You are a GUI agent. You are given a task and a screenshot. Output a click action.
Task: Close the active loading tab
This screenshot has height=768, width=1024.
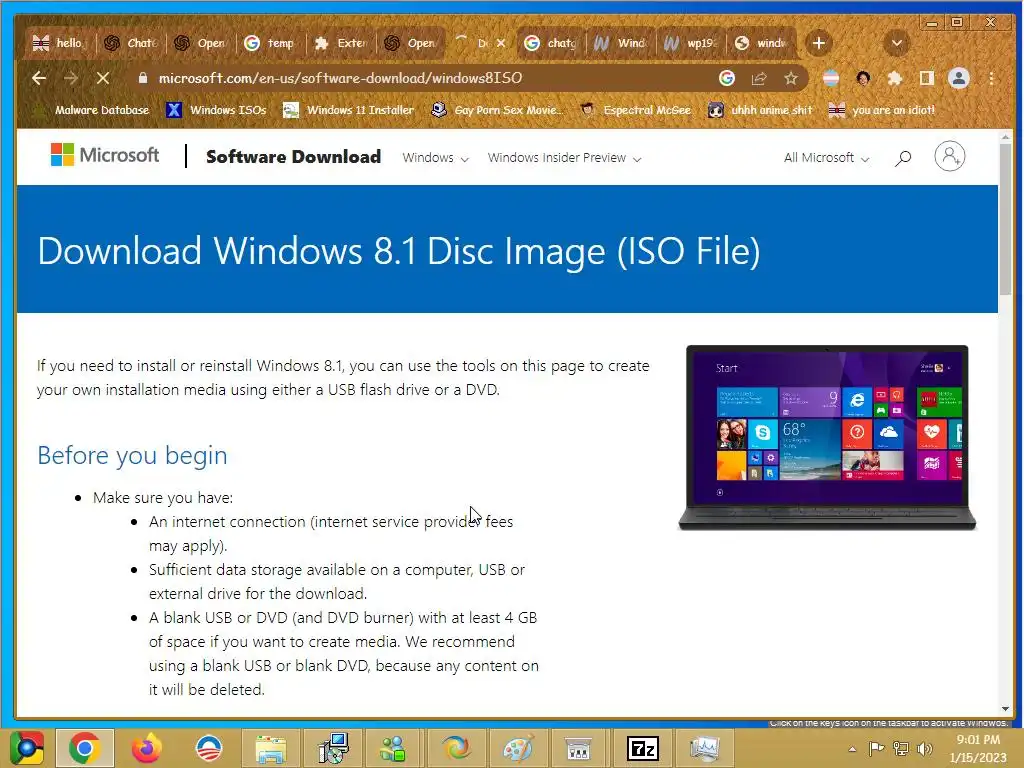point(501,43)
